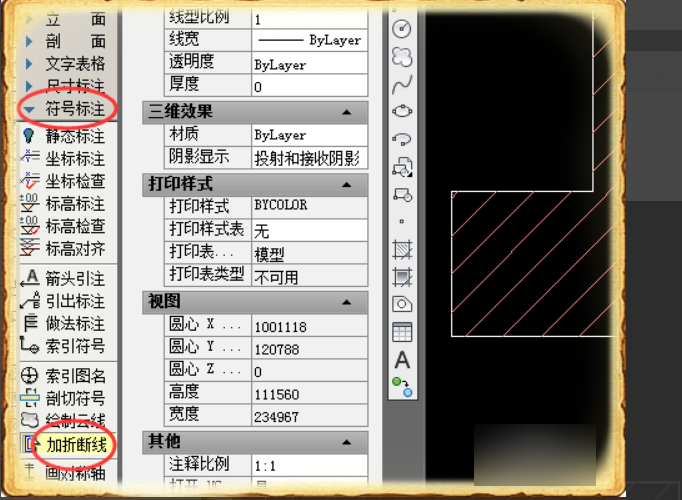Collapse the 符号标注 menu section
682x500 pixels.
(x=67, y=109)
